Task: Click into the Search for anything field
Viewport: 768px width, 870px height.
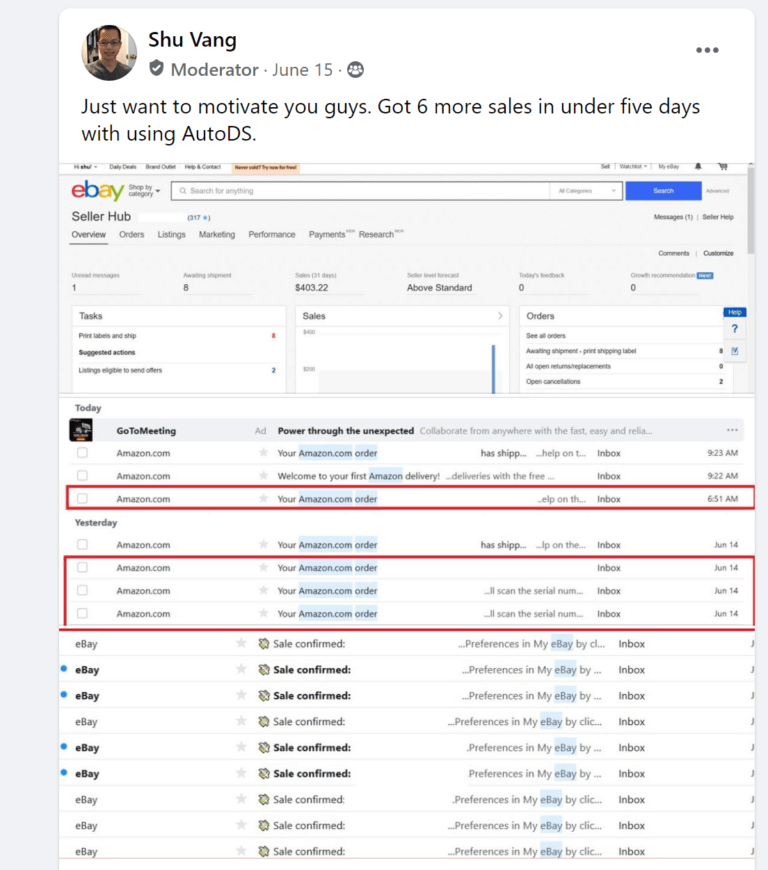Action: pyautogui.click(x=361, y=191)
